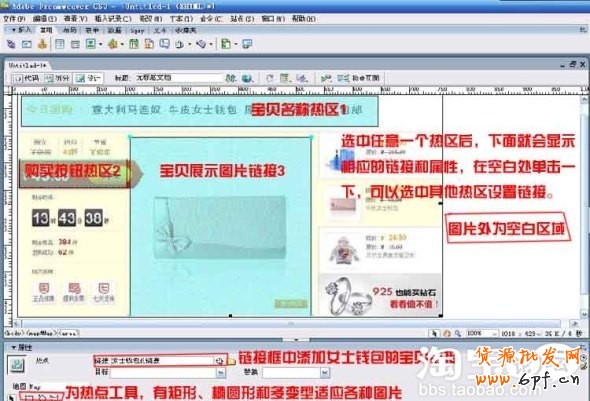Switch to Code (代码) view
This screenshot has height=401, width=590.
pyautogui.click(x=26, y=78)
